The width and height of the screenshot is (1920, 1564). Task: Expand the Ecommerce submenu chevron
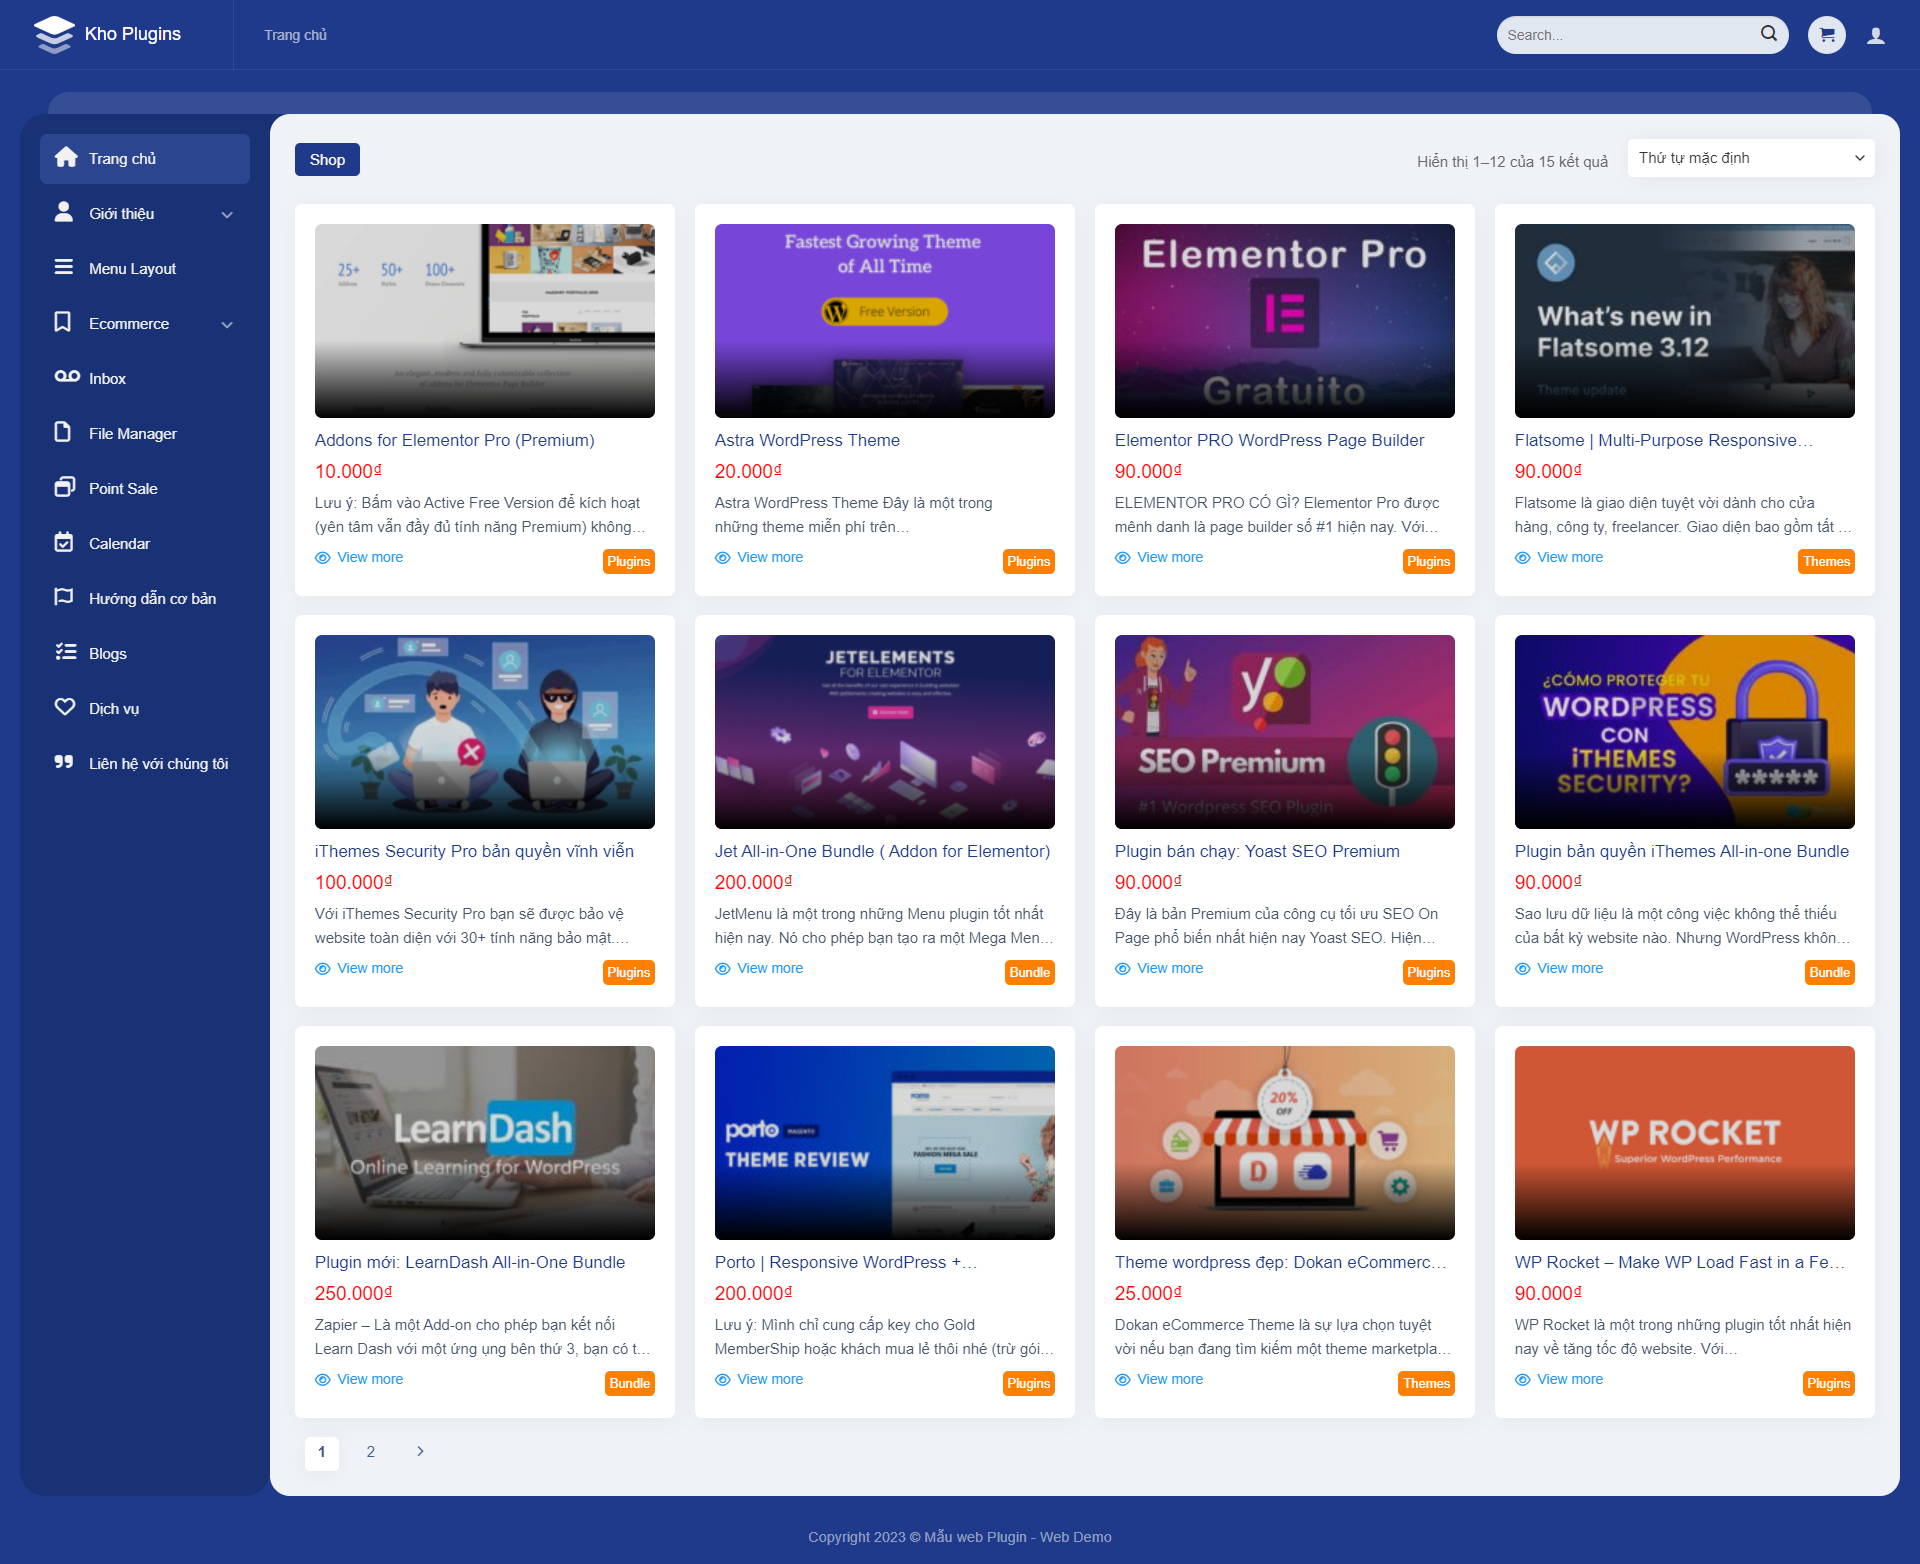pyautogui.click(x=227, y=324)
